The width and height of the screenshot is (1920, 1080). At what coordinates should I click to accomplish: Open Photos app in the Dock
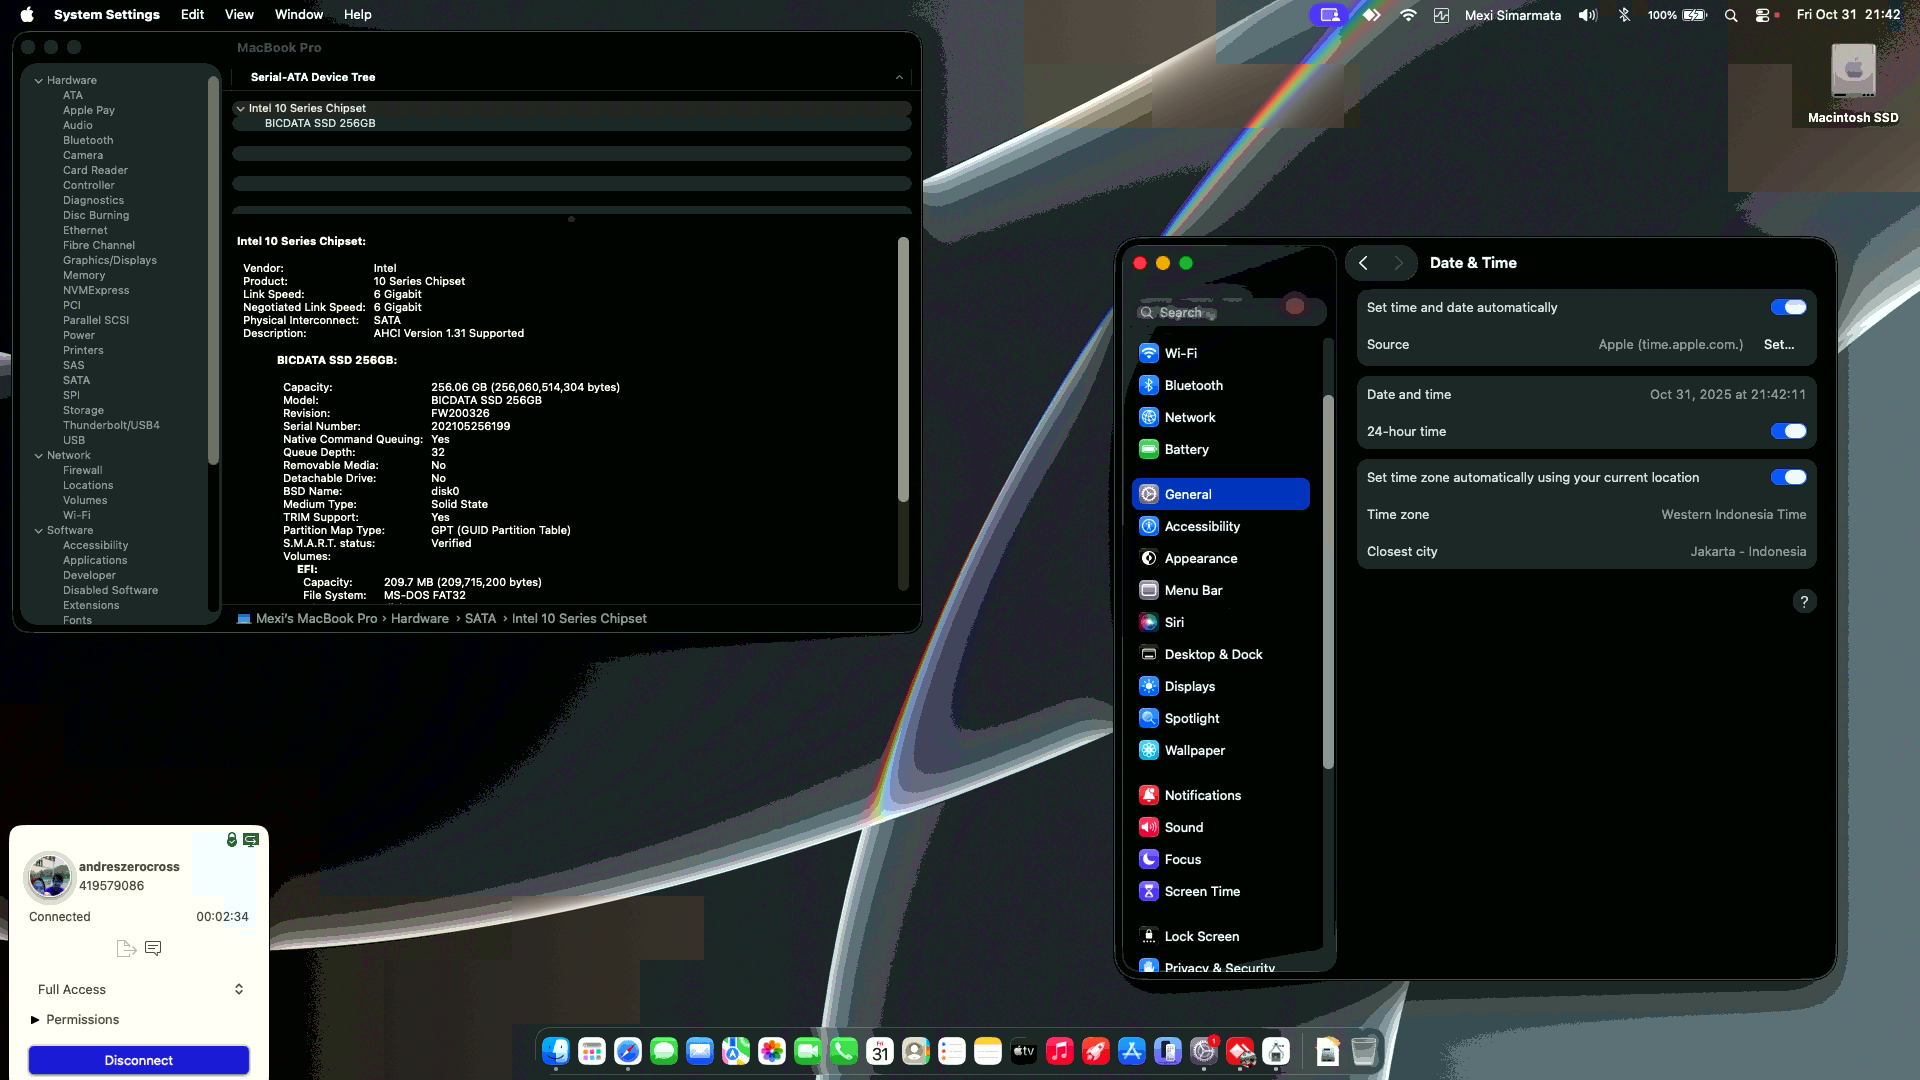[x=772, y=1051]
